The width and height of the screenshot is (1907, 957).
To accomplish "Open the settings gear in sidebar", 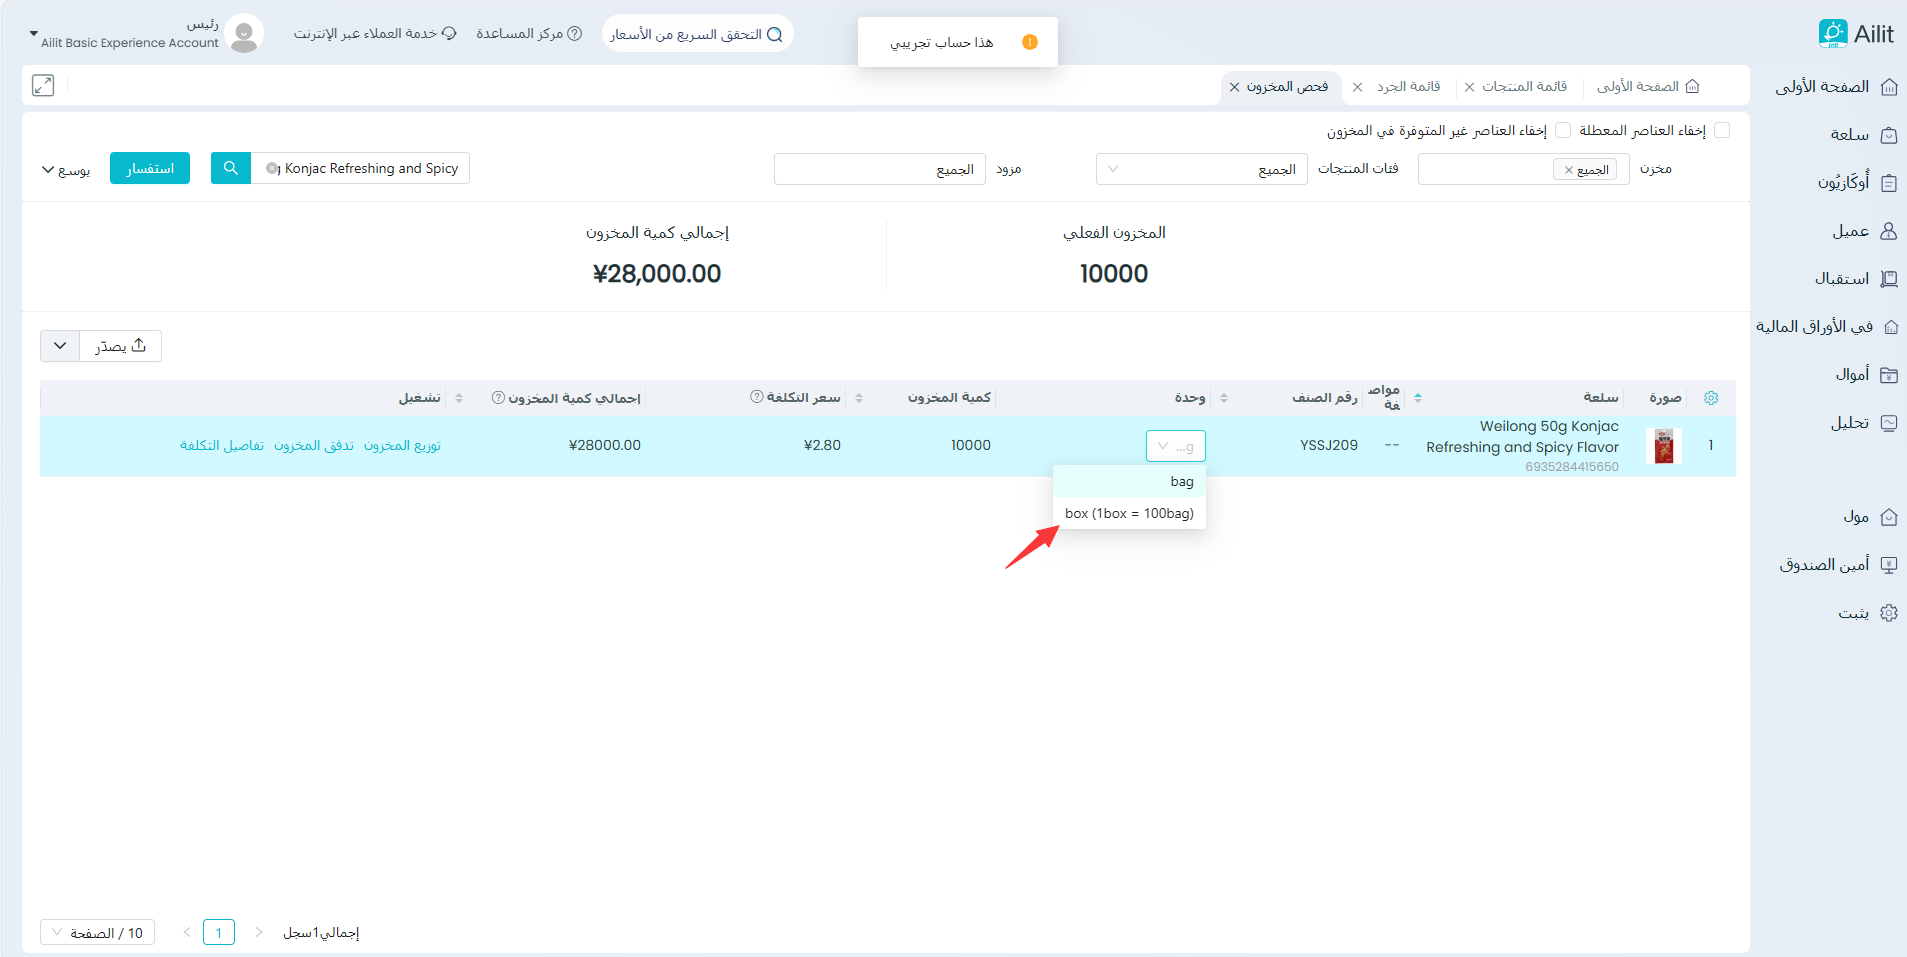I will 1888,613.
